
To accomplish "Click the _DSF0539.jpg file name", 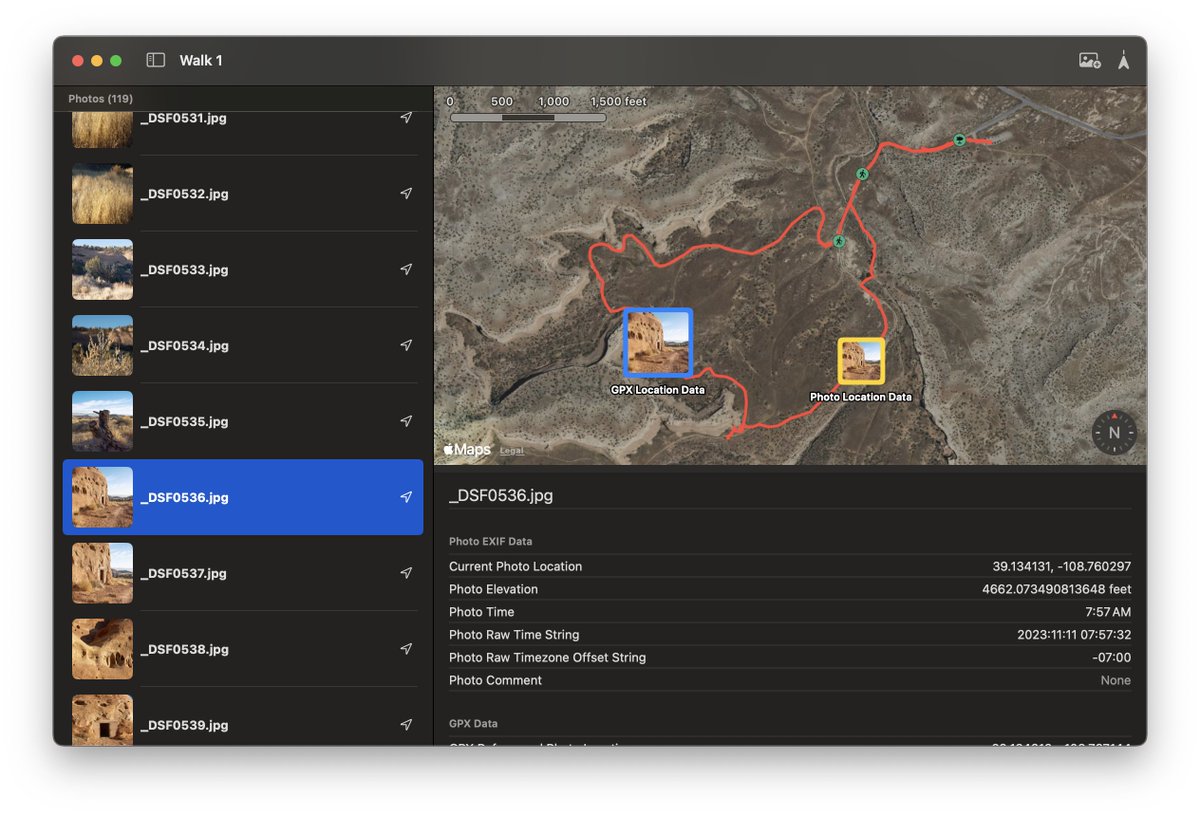I will [x=184, y=725].
